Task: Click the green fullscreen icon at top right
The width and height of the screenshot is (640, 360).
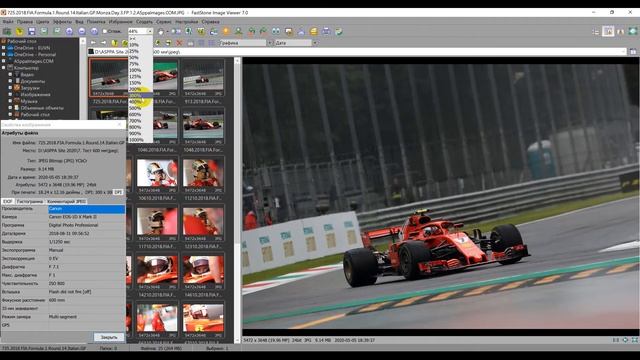Action: click(x=633, y=31)
